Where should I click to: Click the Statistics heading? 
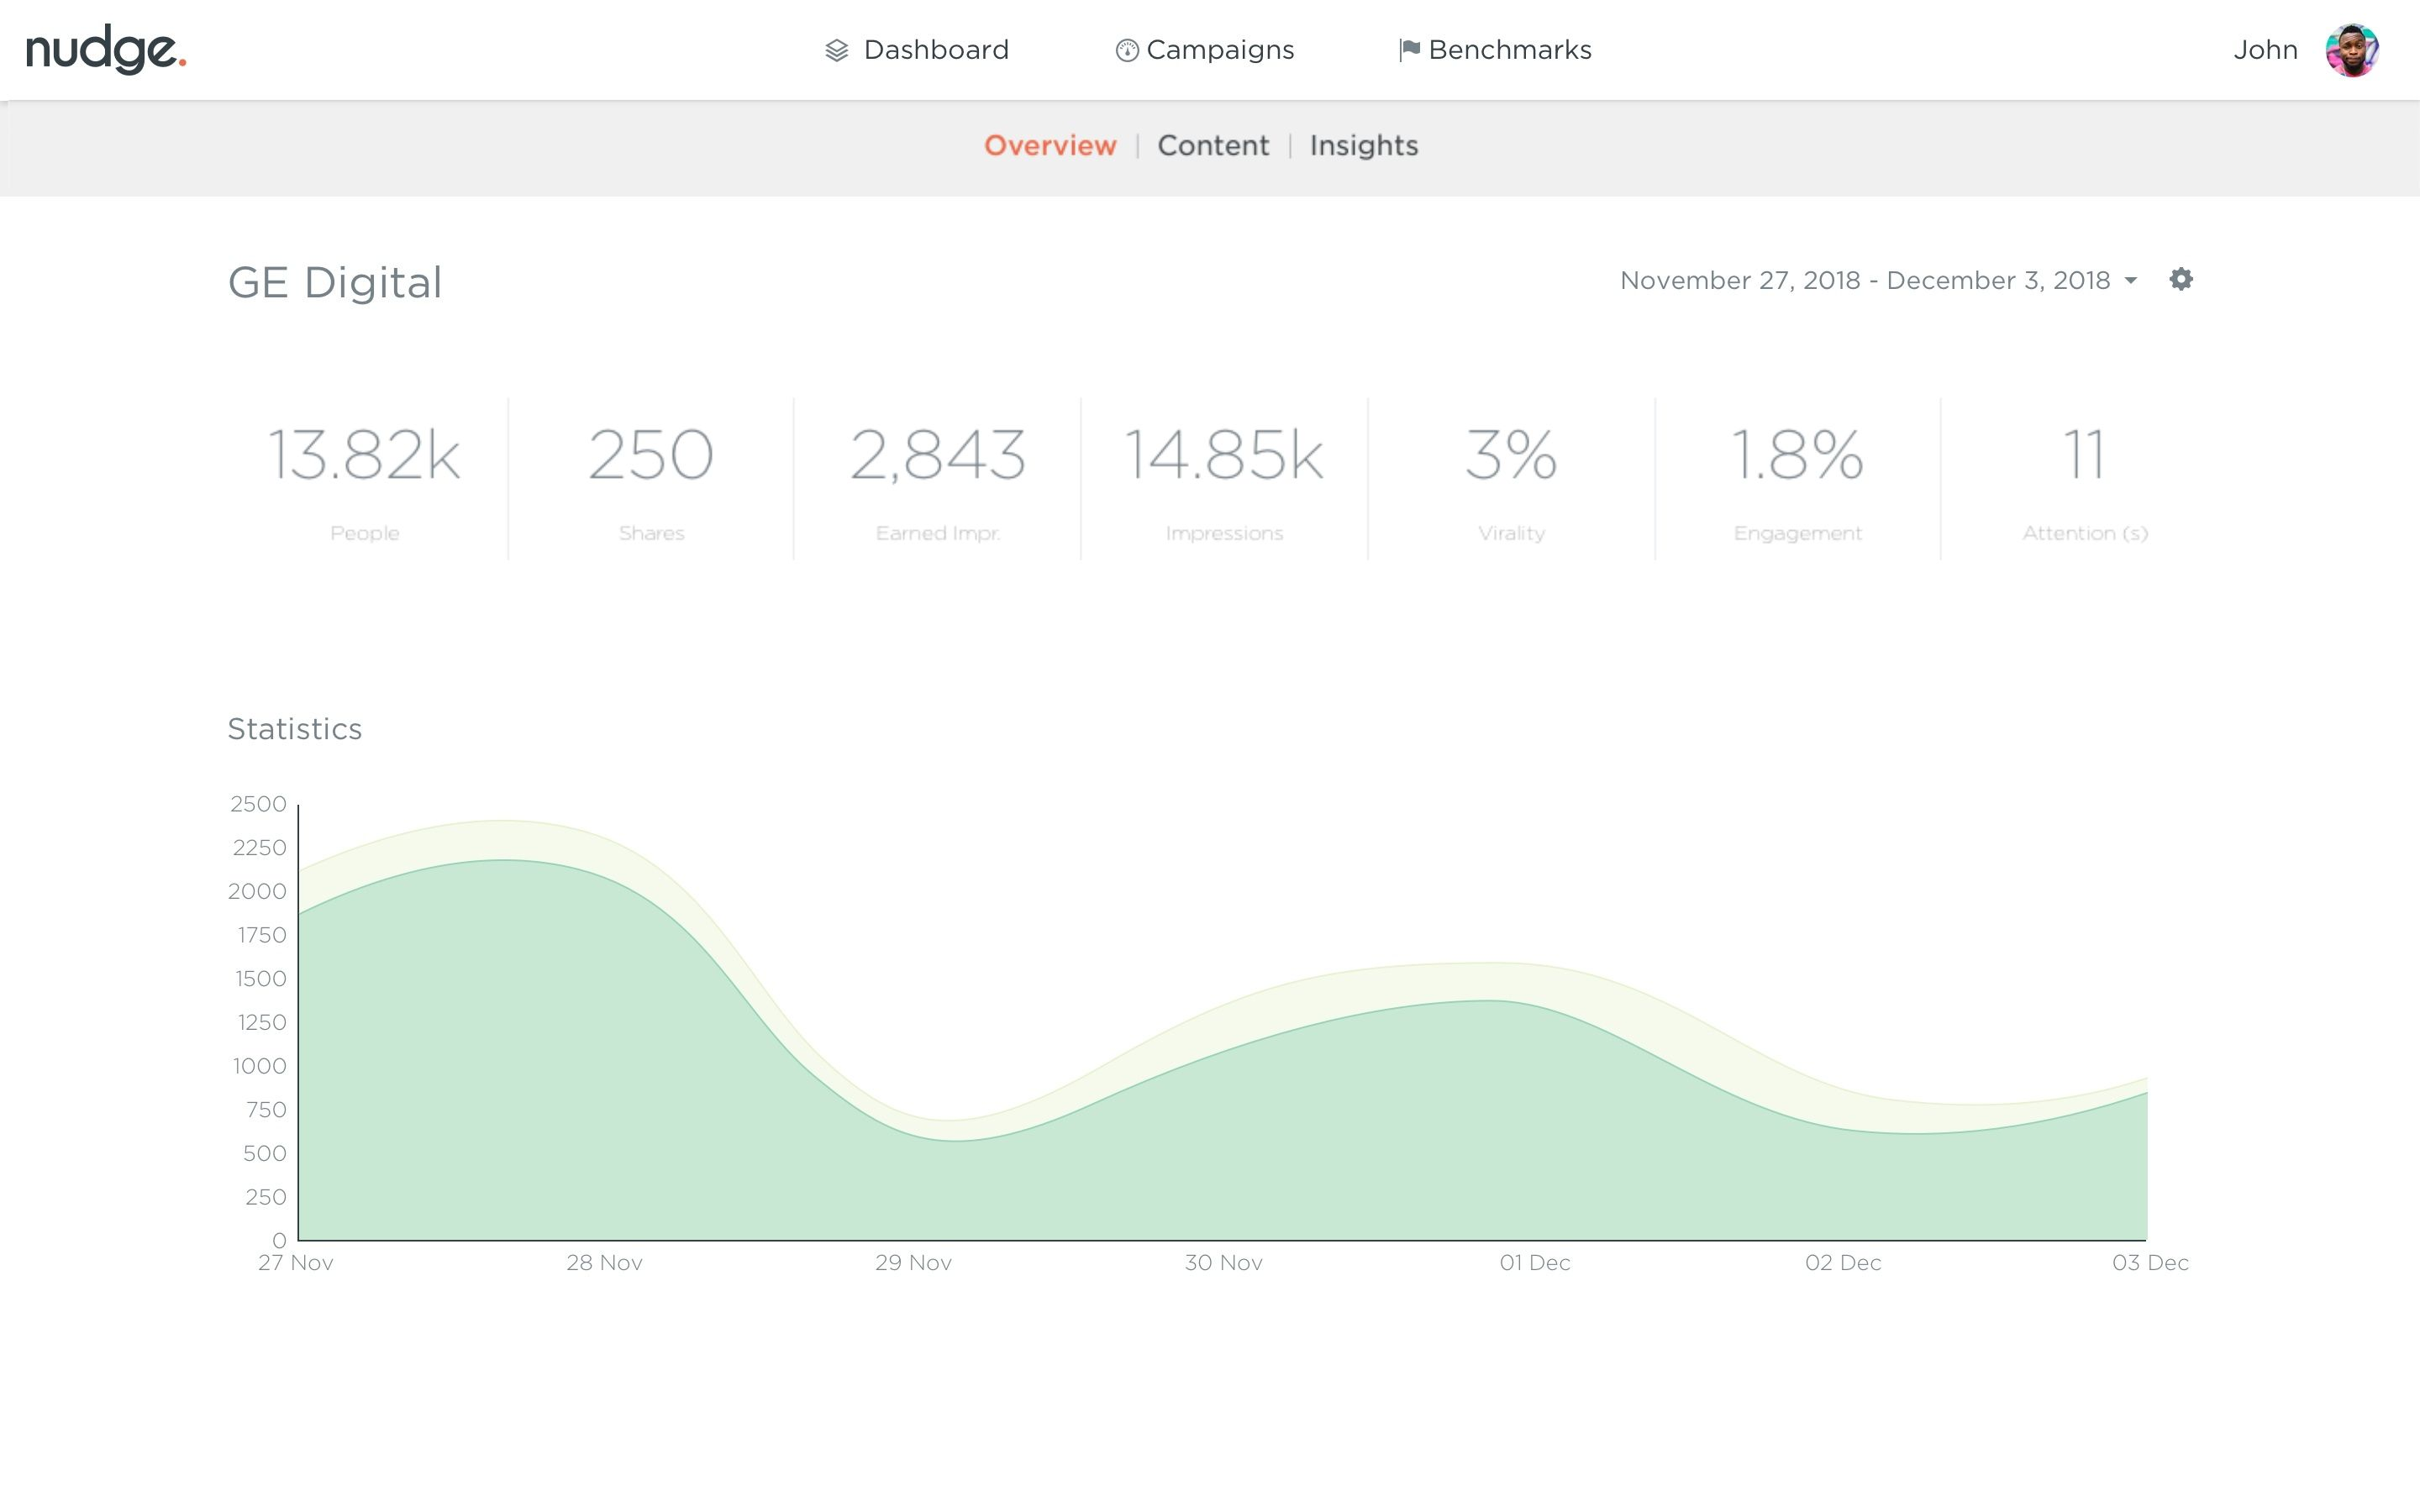(x=295, y=729)
